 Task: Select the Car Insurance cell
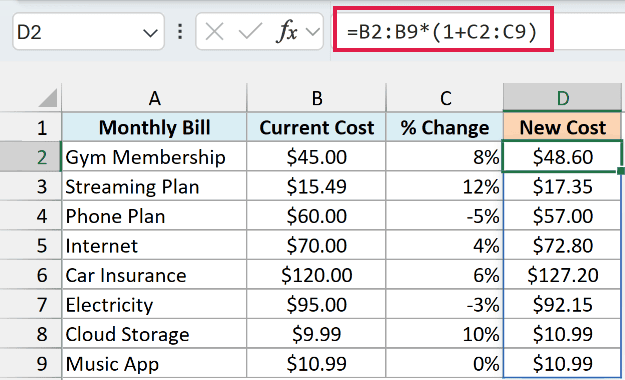[x=154, y=275]
